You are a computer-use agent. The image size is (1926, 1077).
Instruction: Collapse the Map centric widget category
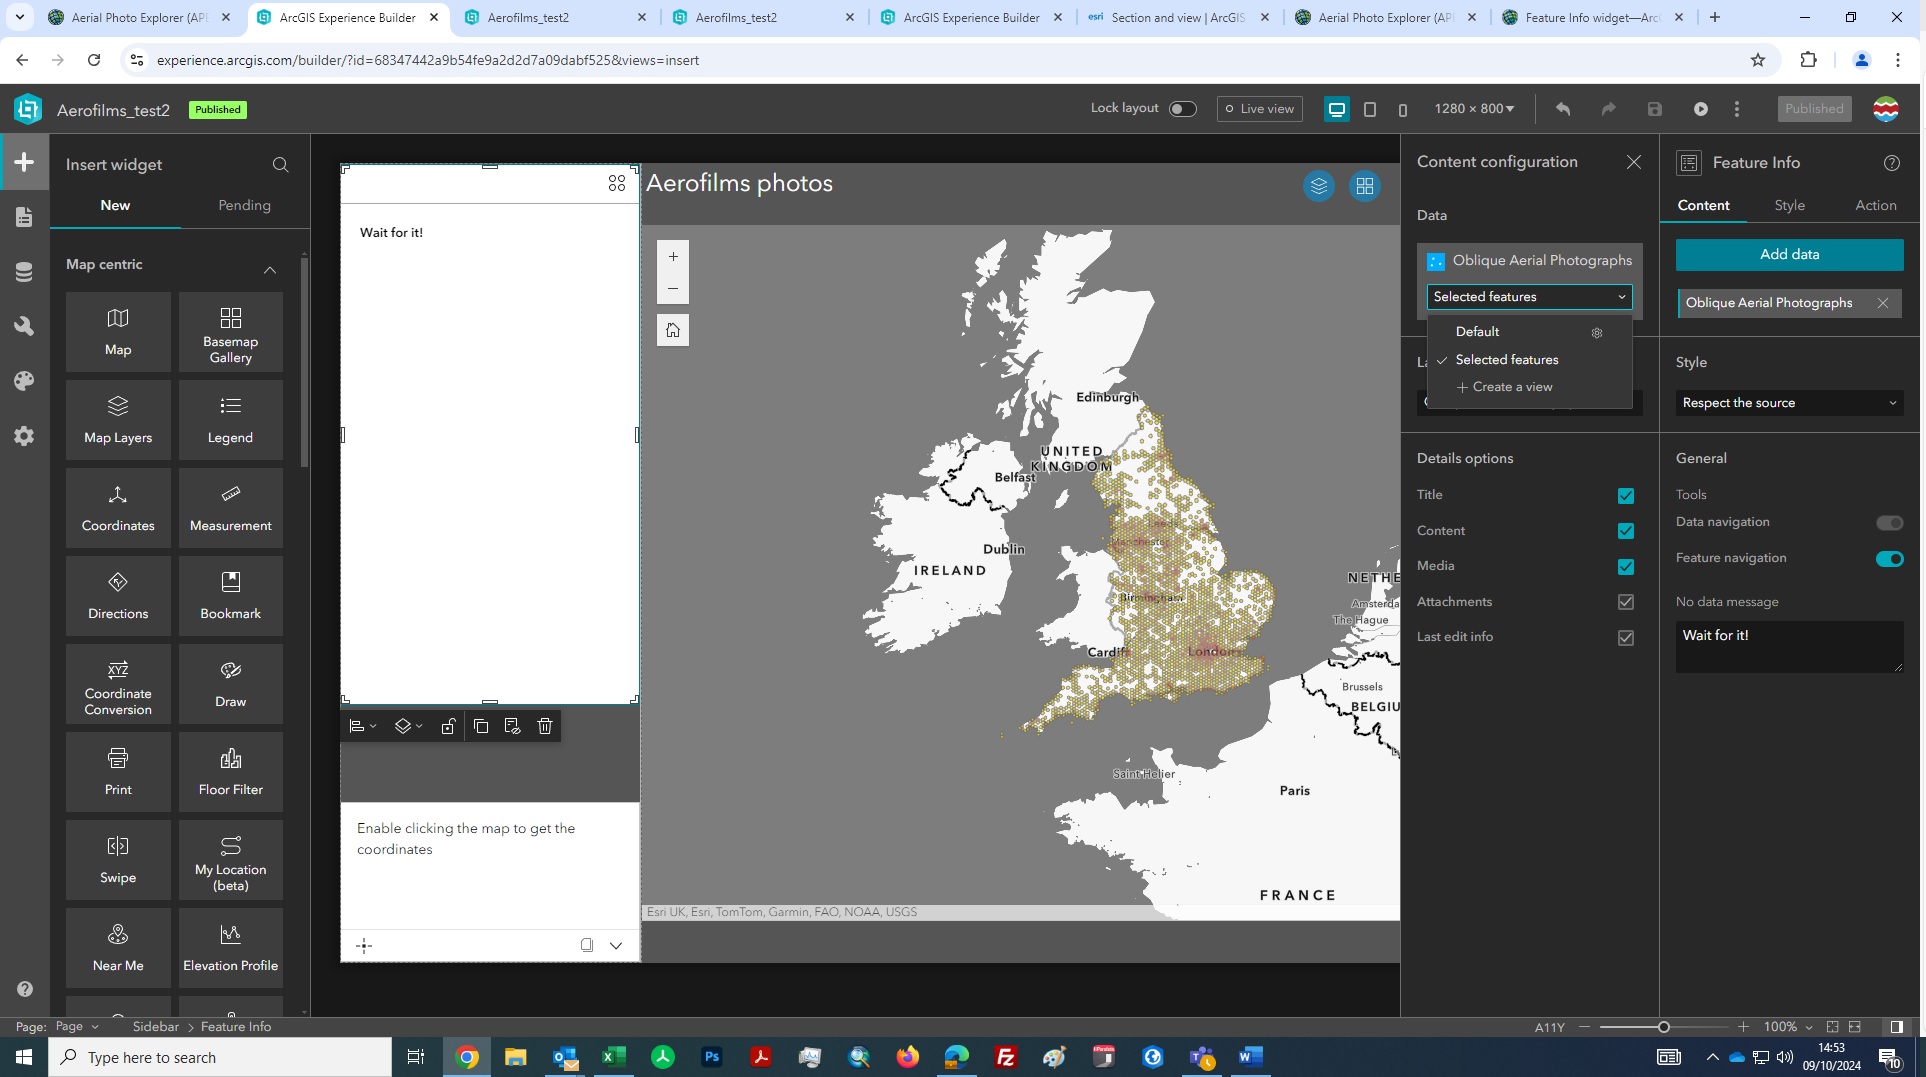(x=269, y=270)
